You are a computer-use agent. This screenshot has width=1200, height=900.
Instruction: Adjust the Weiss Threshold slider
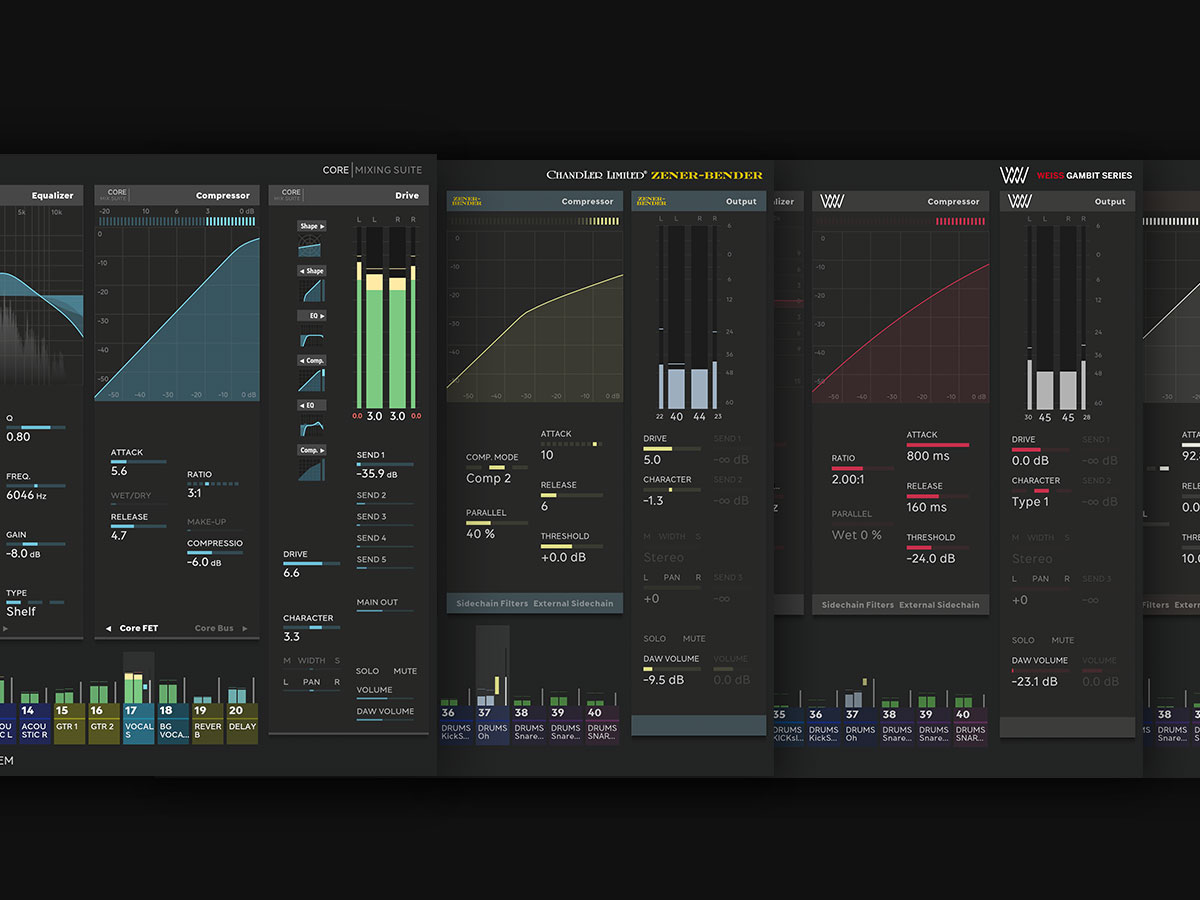(937, 547)
